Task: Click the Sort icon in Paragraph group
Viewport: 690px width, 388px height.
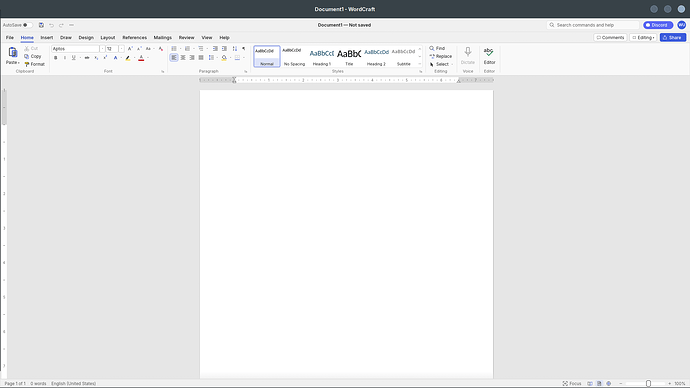Action: [235, 49]
